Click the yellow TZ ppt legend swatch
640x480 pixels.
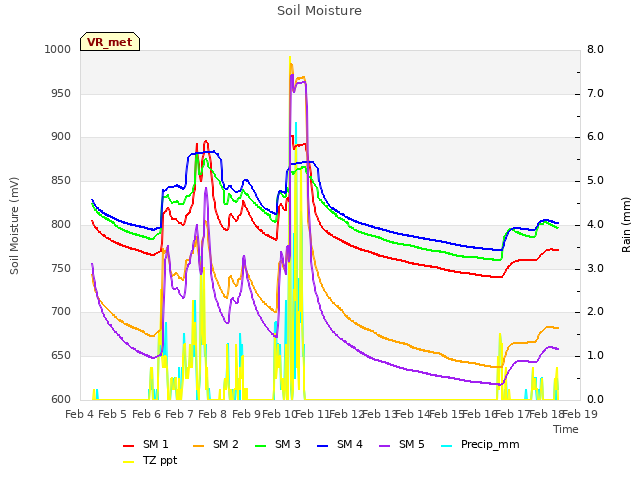(129, 462)
